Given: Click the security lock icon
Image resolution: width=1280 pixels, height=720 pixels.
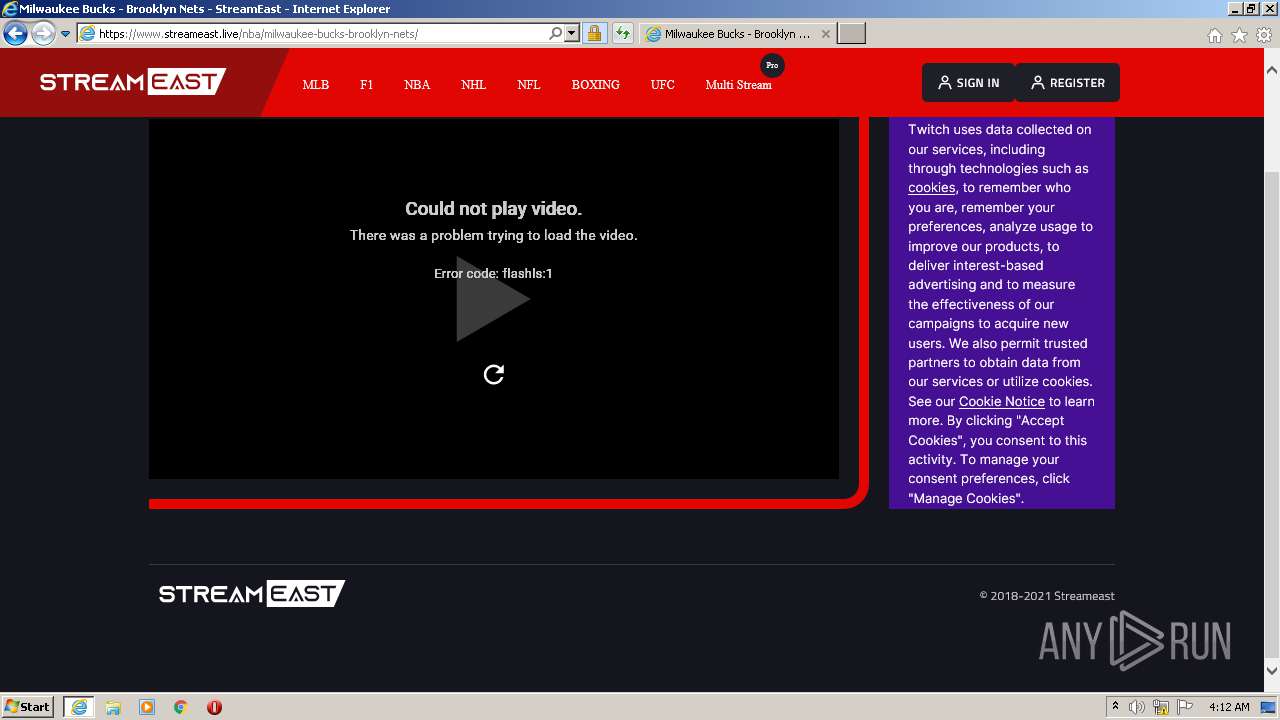Looking at the screenshot, I should [x=594, y=34].
